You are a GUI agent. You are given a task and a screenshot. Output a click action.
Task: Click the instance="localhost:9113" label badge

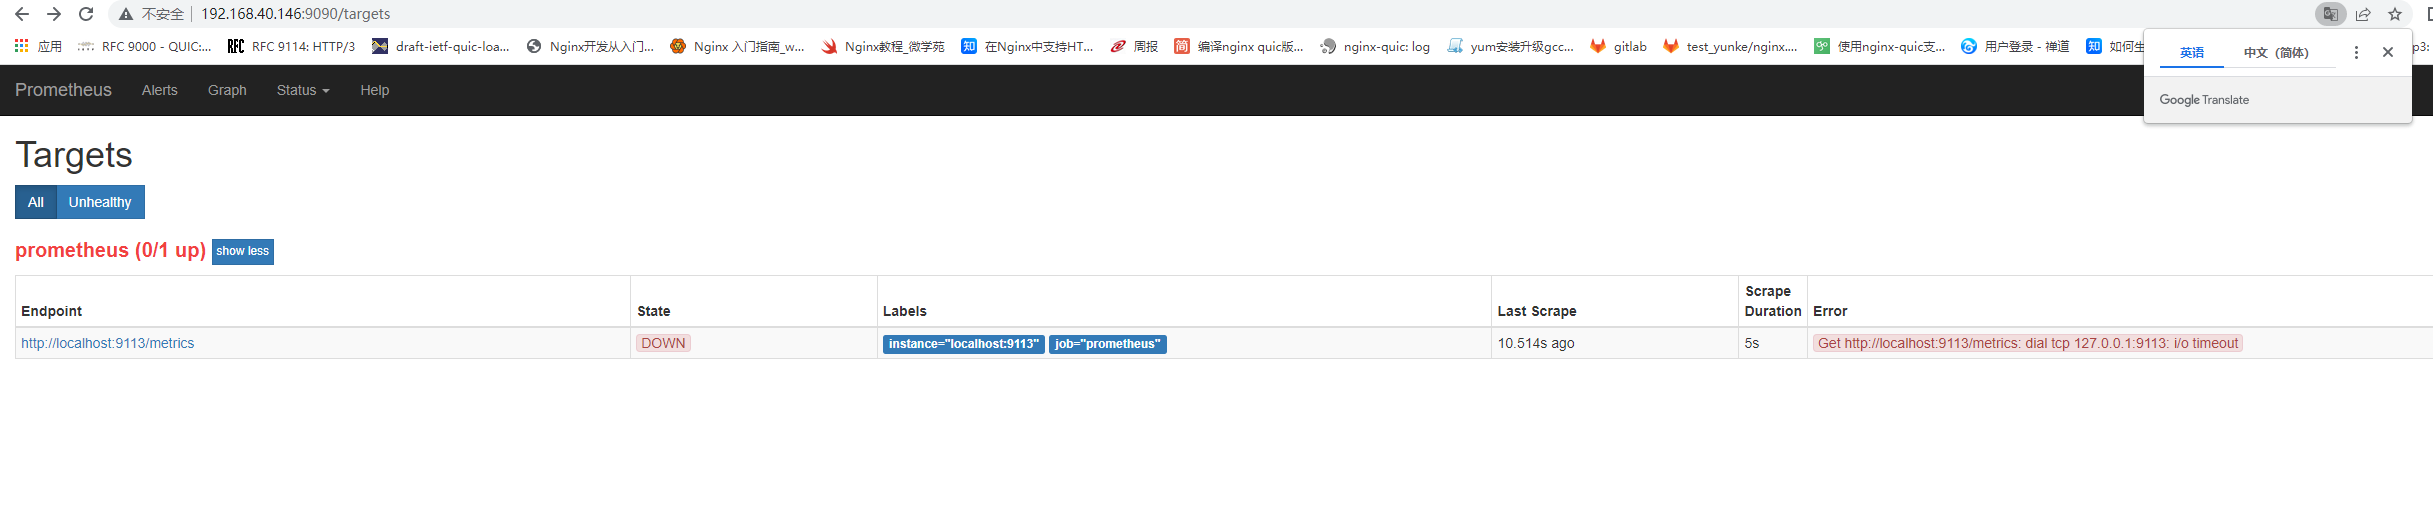[x=964, y=344]
